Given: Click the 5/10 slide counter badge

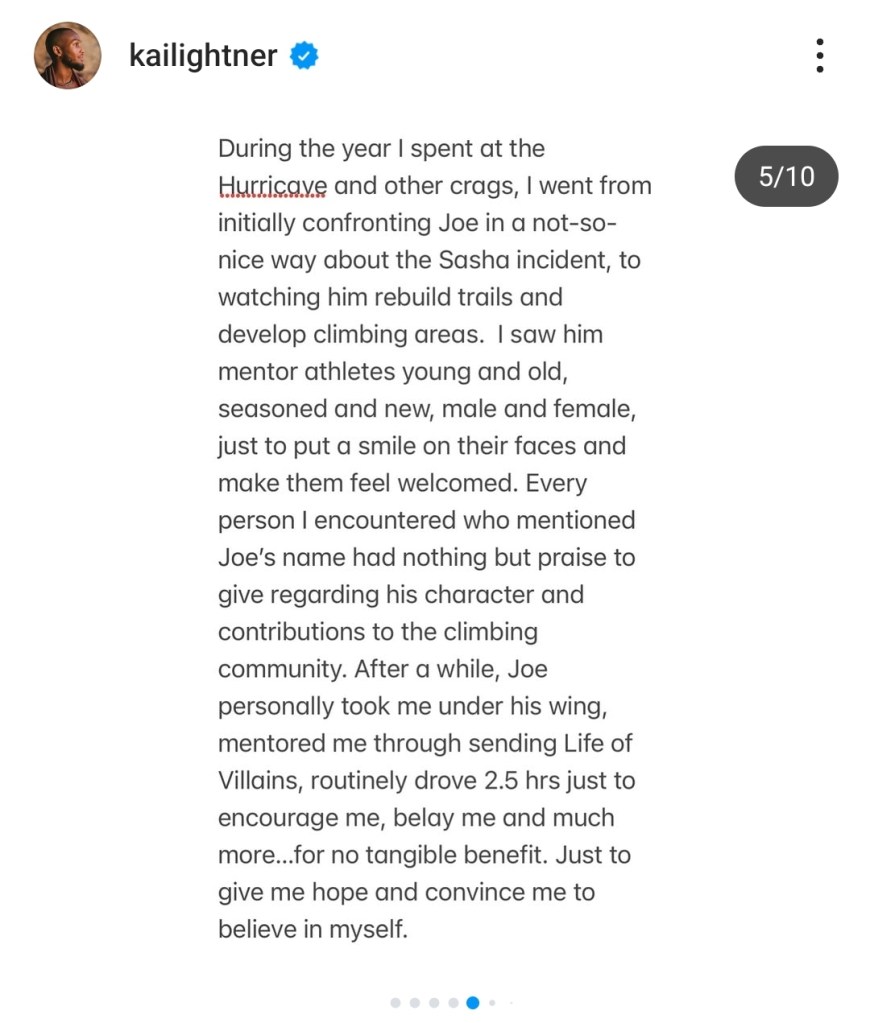Looking at the screenshot, I should click(786, 177).
